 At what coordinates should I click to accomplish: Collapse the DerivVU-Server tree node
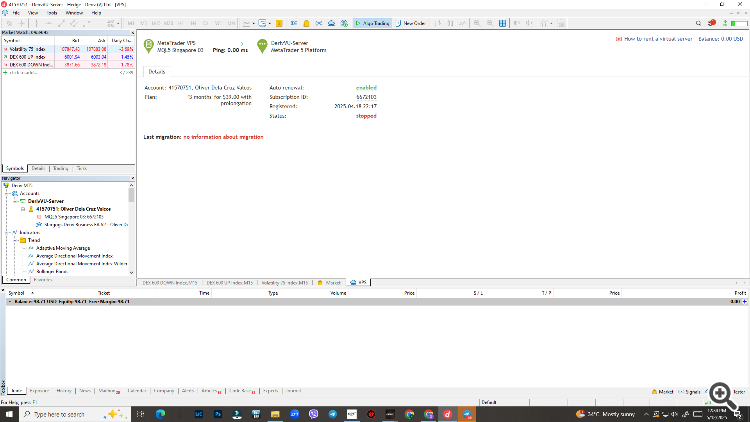(x=15, y=201)
